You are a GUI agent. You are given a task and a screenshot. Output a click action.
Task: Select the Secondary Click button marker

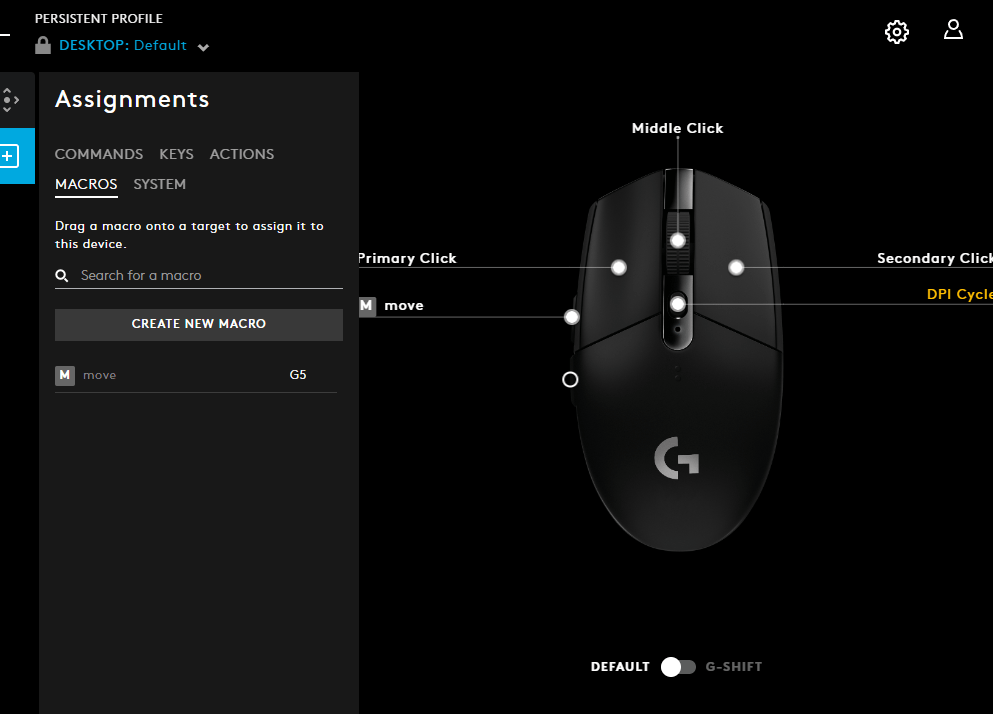736,267
